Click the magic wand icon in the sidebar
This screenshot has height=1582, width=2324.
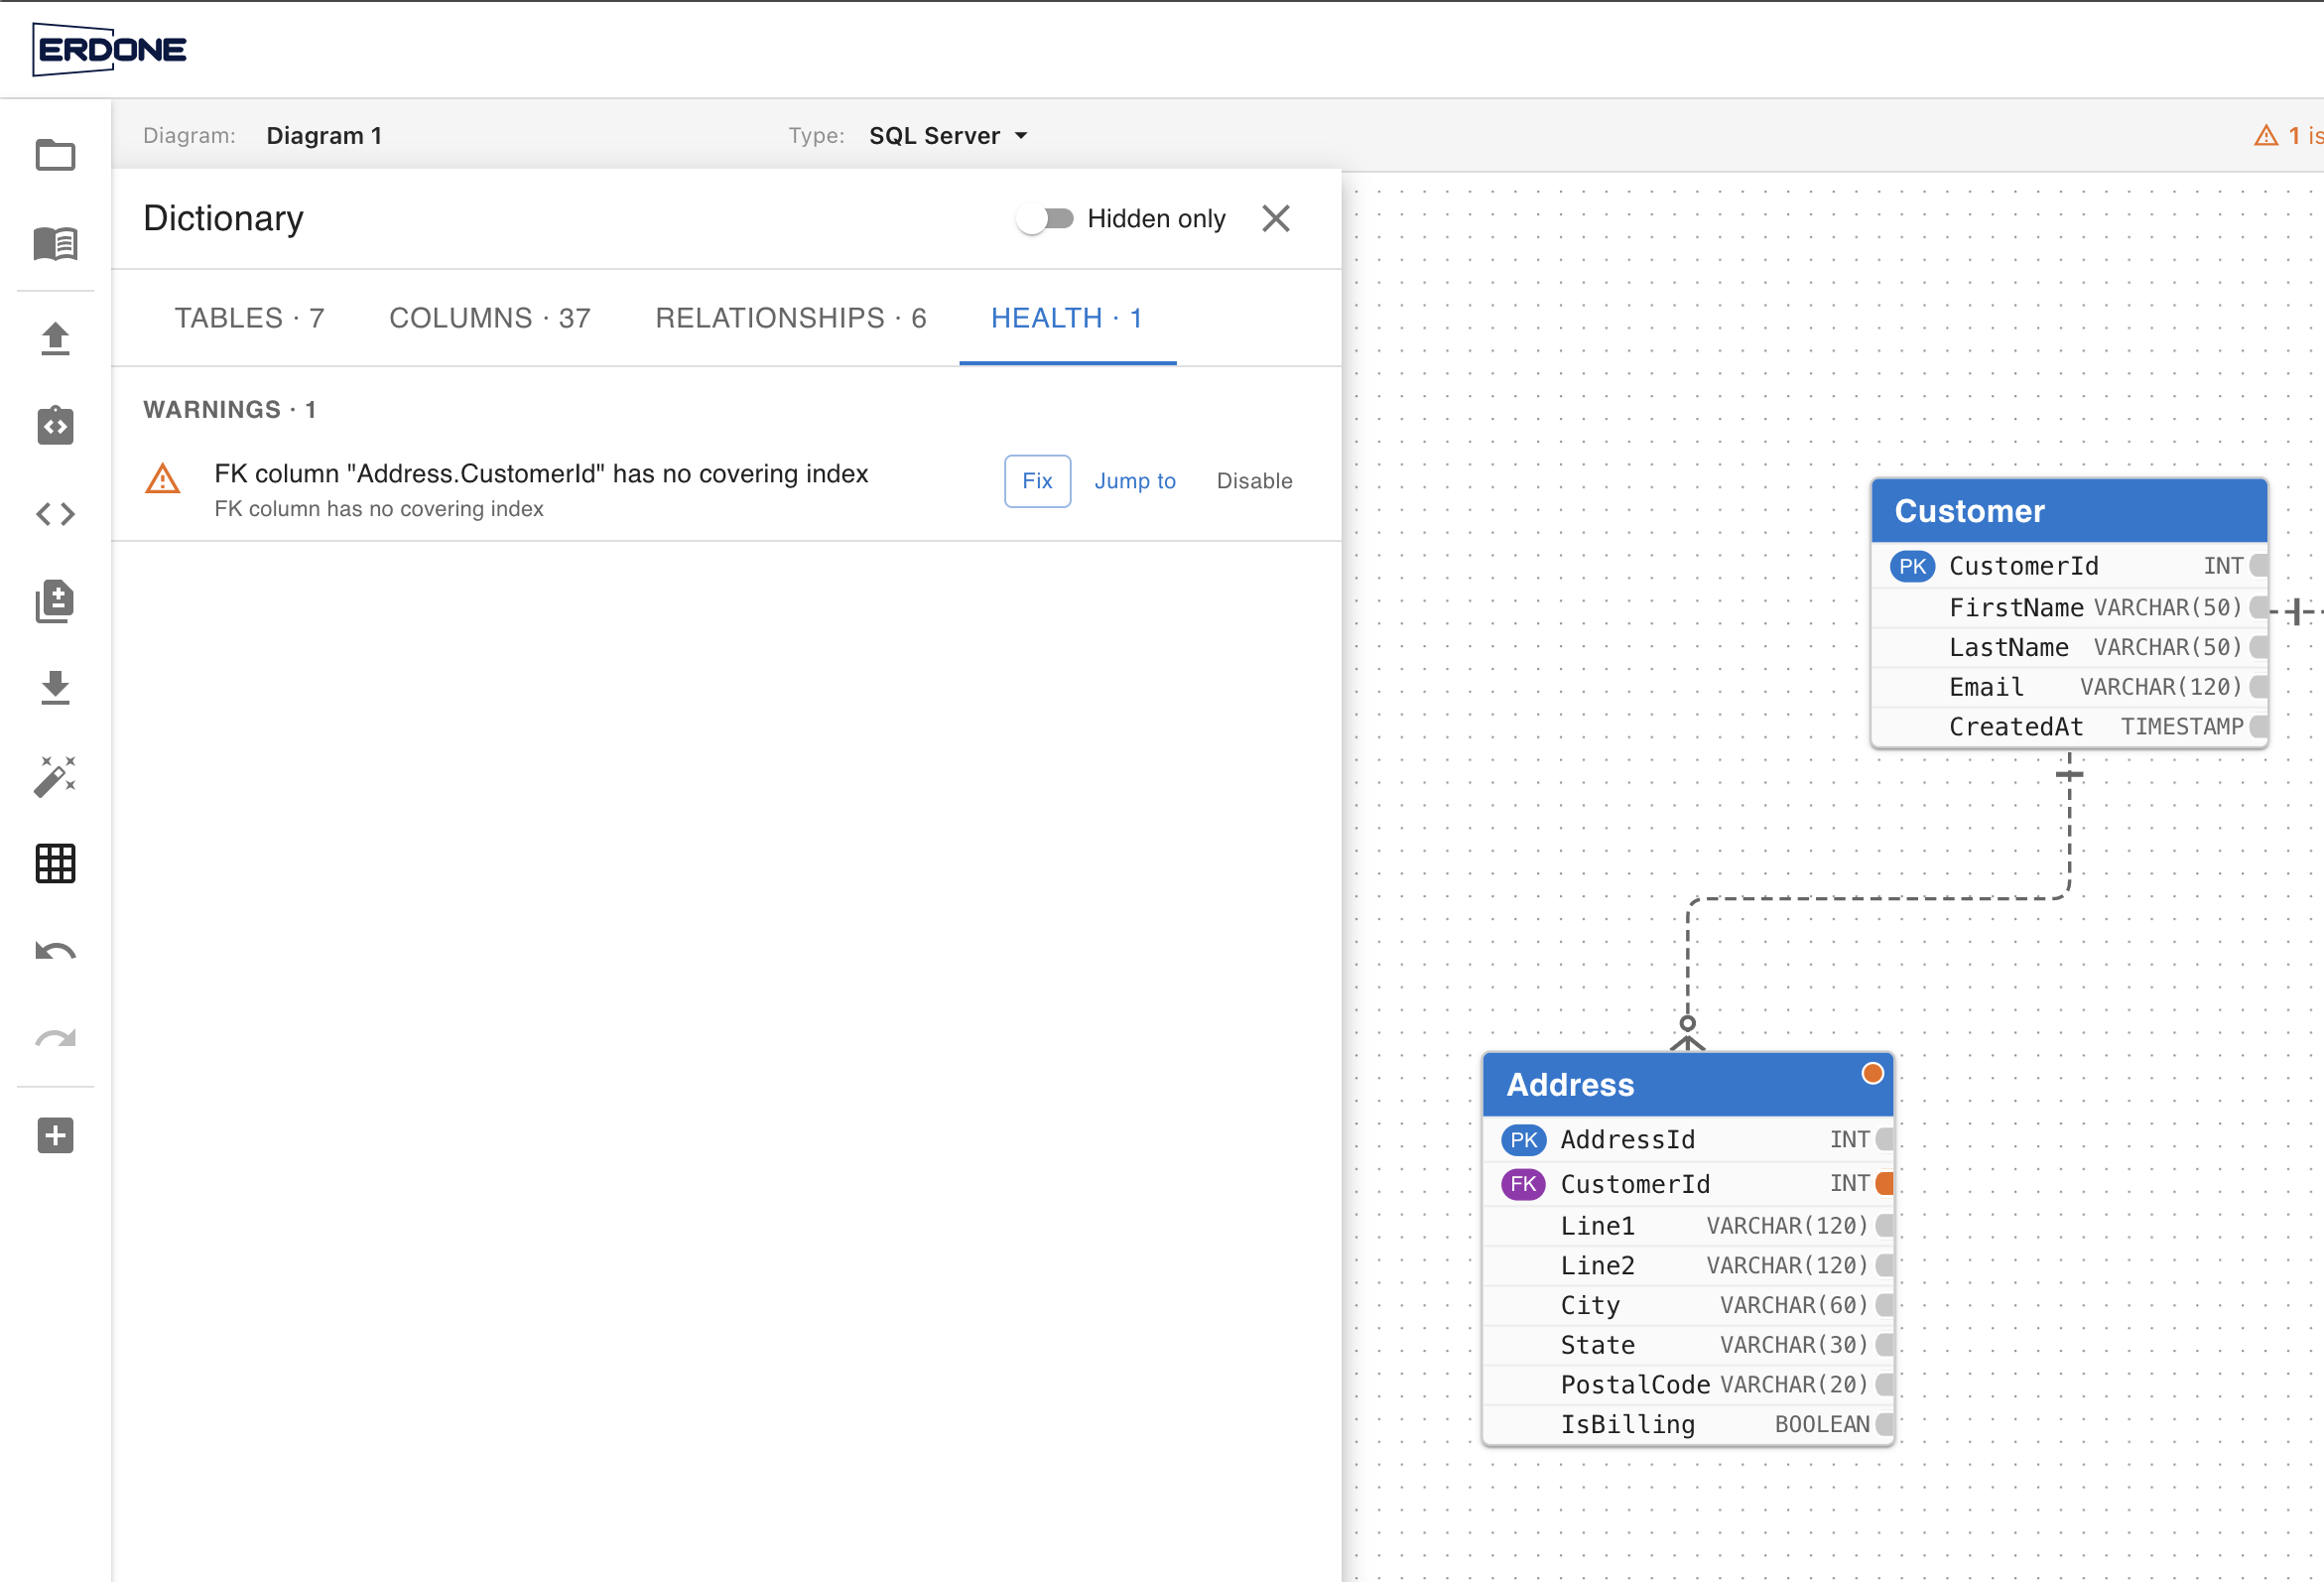coord(55,777)
